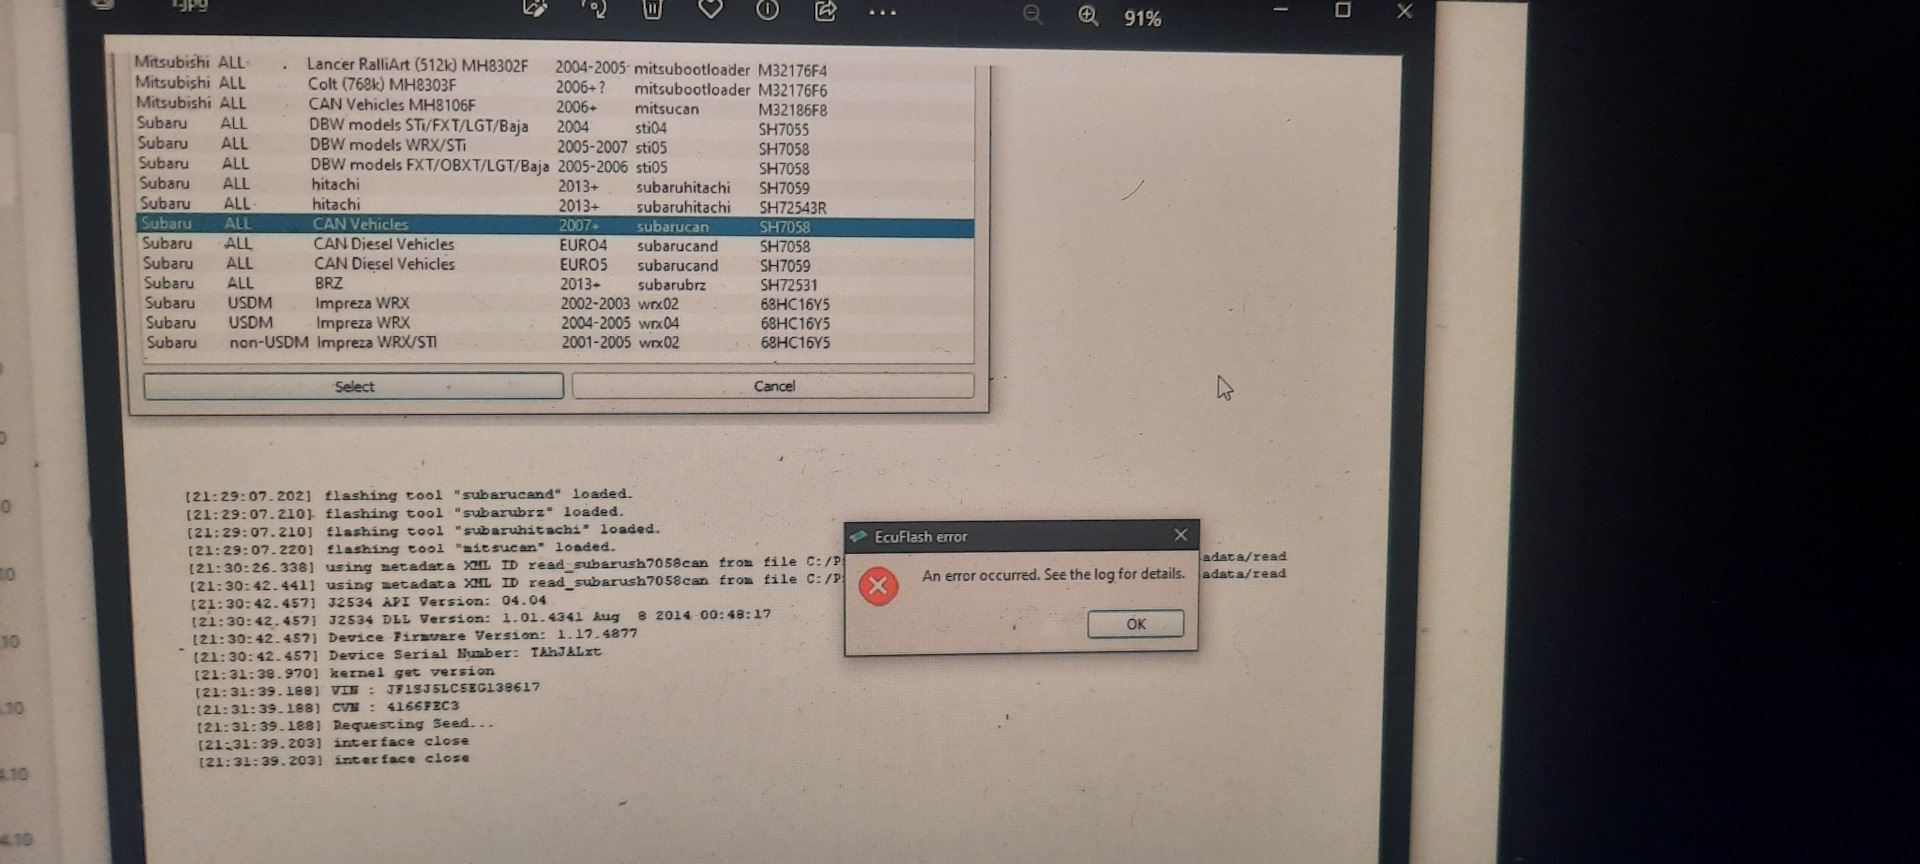Close the EcuFlash error dialog with X
This screenshot has width=1920, height=864.
point(1180,535)
